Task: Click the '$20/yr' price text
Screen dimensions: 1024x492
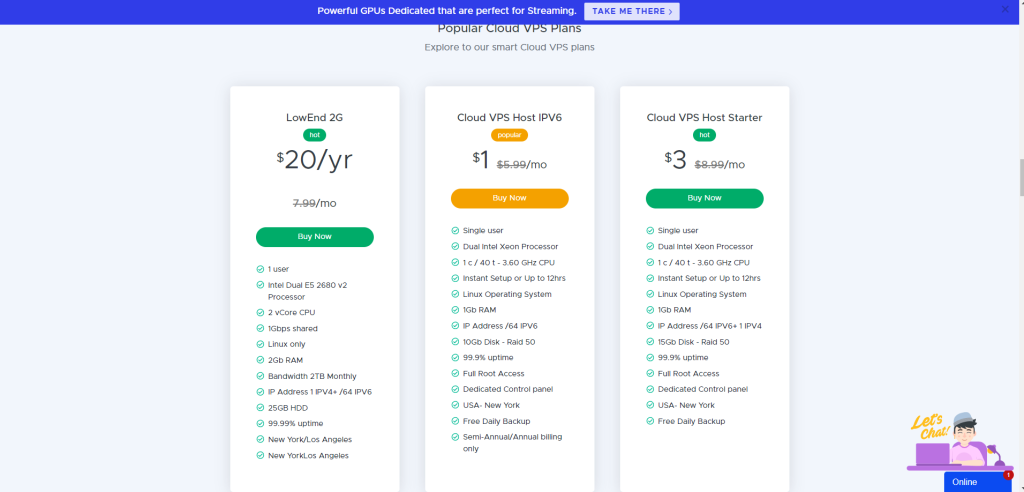Action: tap(314, 160)
